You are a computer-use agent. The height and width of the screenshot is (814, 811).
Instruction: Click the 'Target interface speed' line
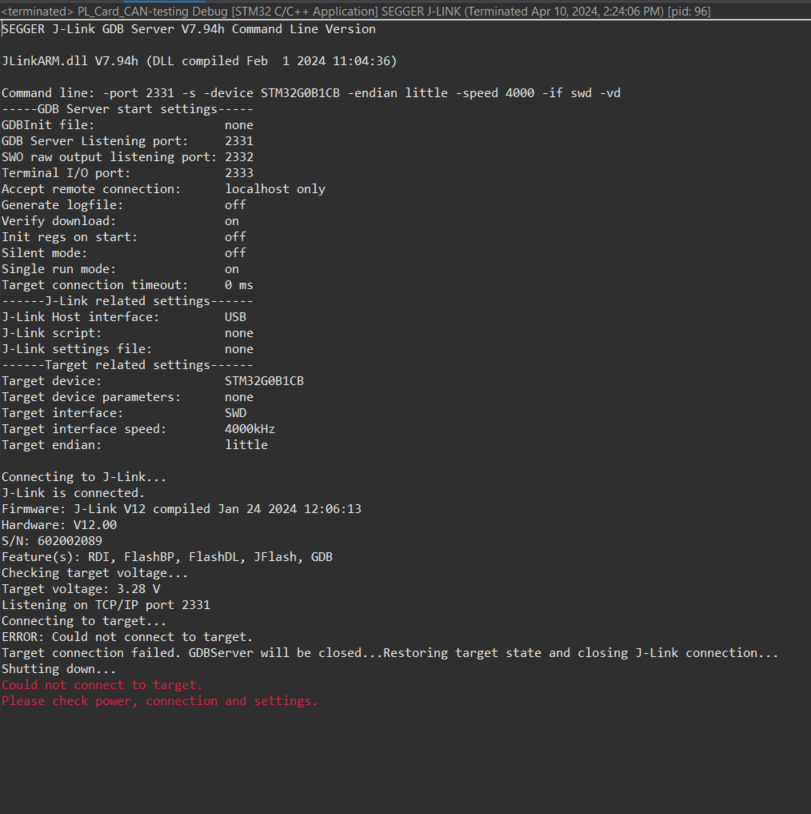tap(138, 429)
